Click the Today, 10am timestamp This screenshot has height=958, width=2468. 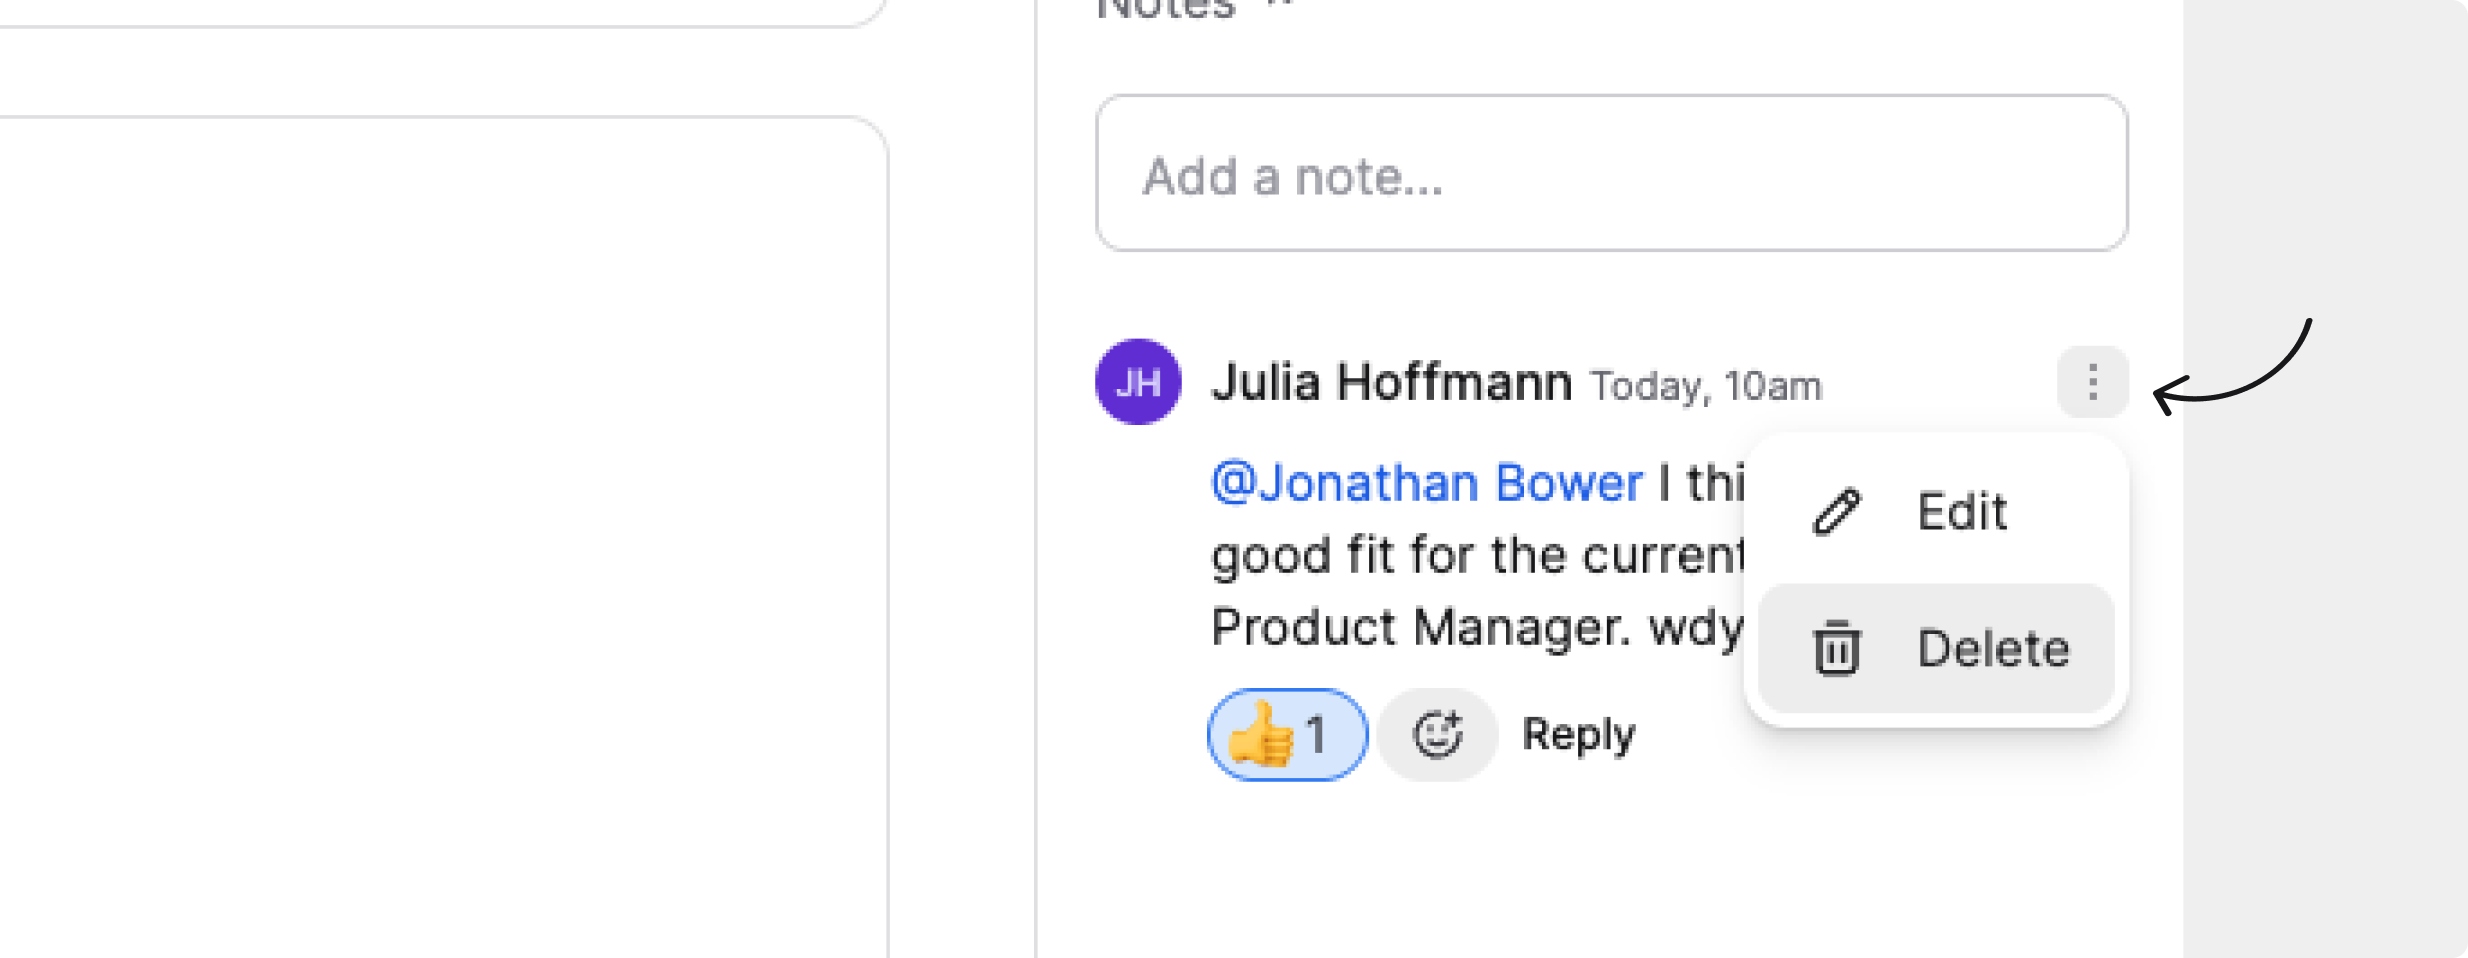click(x=1706, y=386)
